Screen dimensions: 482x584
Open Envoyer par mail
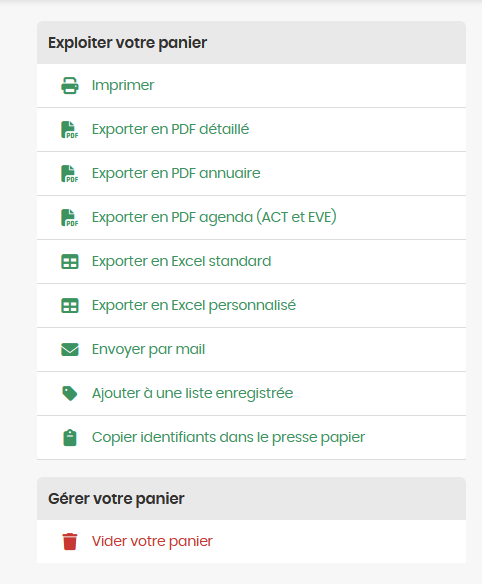pyautogui.click(x=148, y=349)
